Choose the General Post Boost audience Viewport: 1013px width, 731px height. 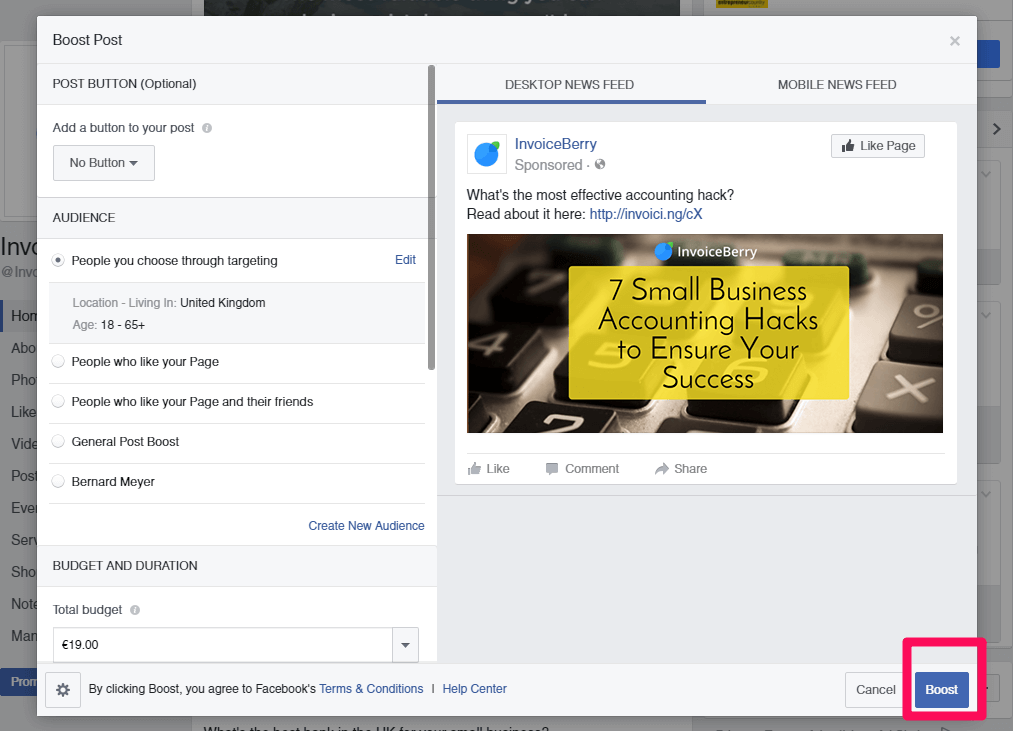coord(58,441)
